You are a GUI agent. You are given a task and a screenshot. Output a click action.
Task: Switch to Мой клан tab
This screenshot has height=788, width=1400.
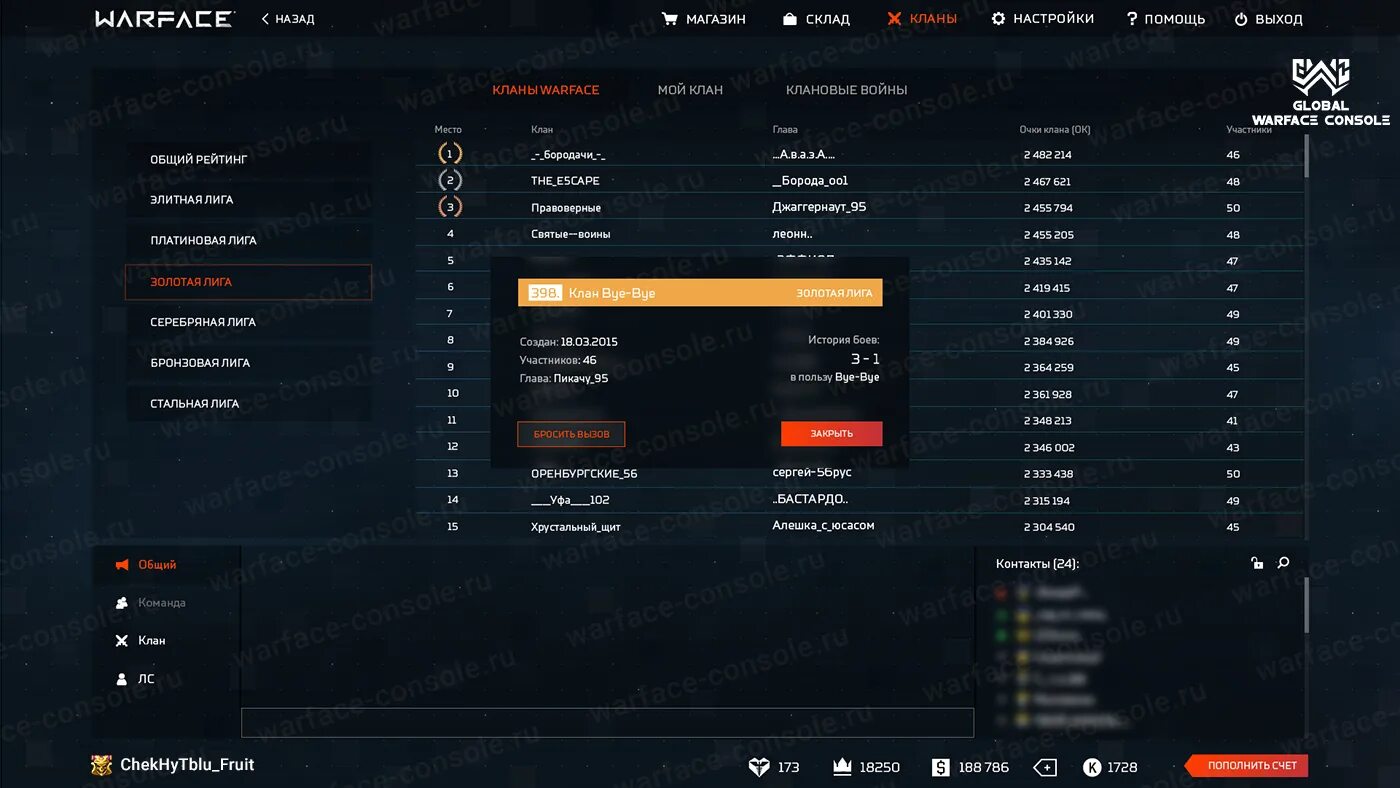(690, 90)
